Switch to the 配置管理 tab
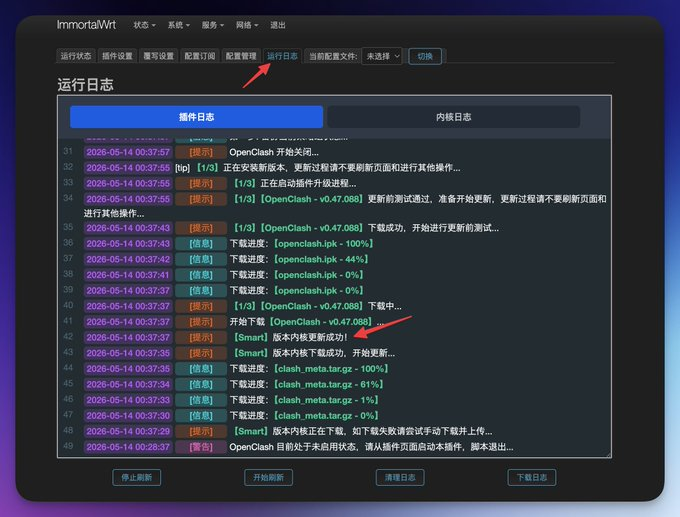Image resolution: width=680 pixels, height=517 pixels. tap(241, 56)
